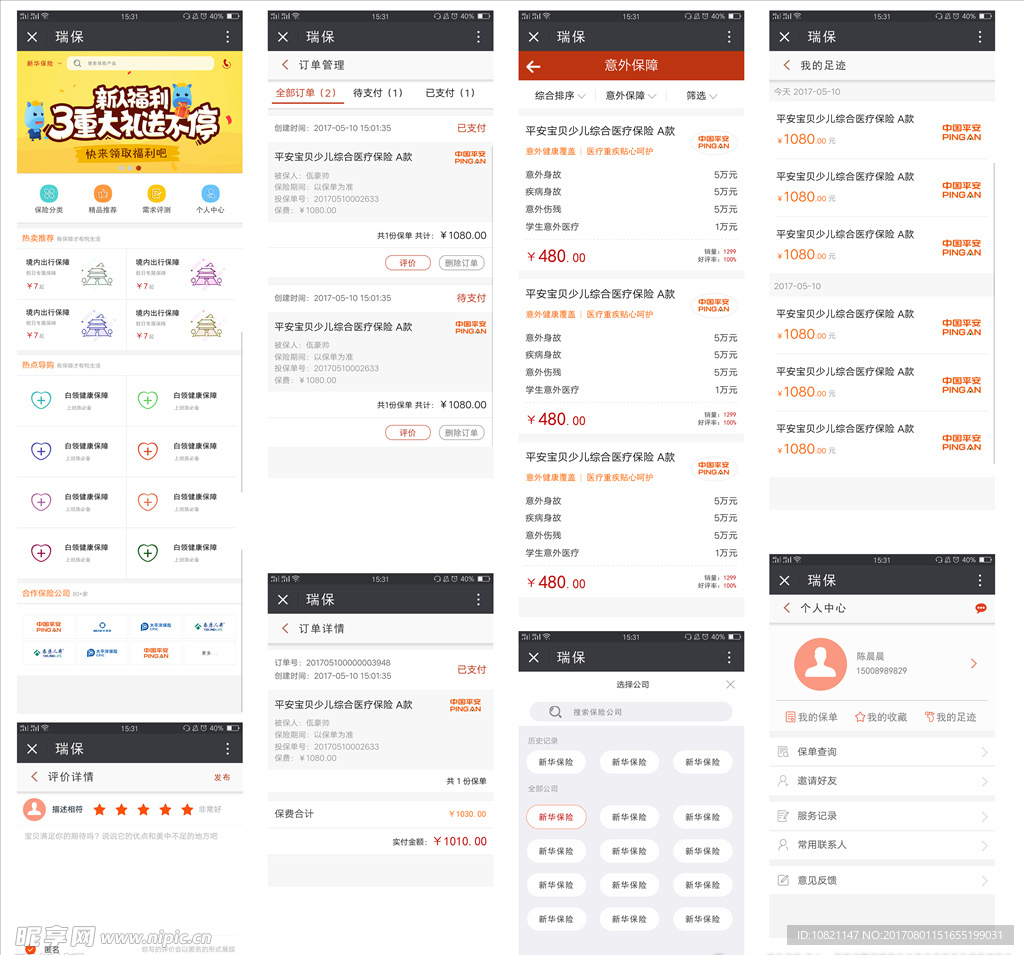Open the 筛选 filter dropdown
Image resolution: width=1024 pixels, height=955 pixels.
click(701, 95)
